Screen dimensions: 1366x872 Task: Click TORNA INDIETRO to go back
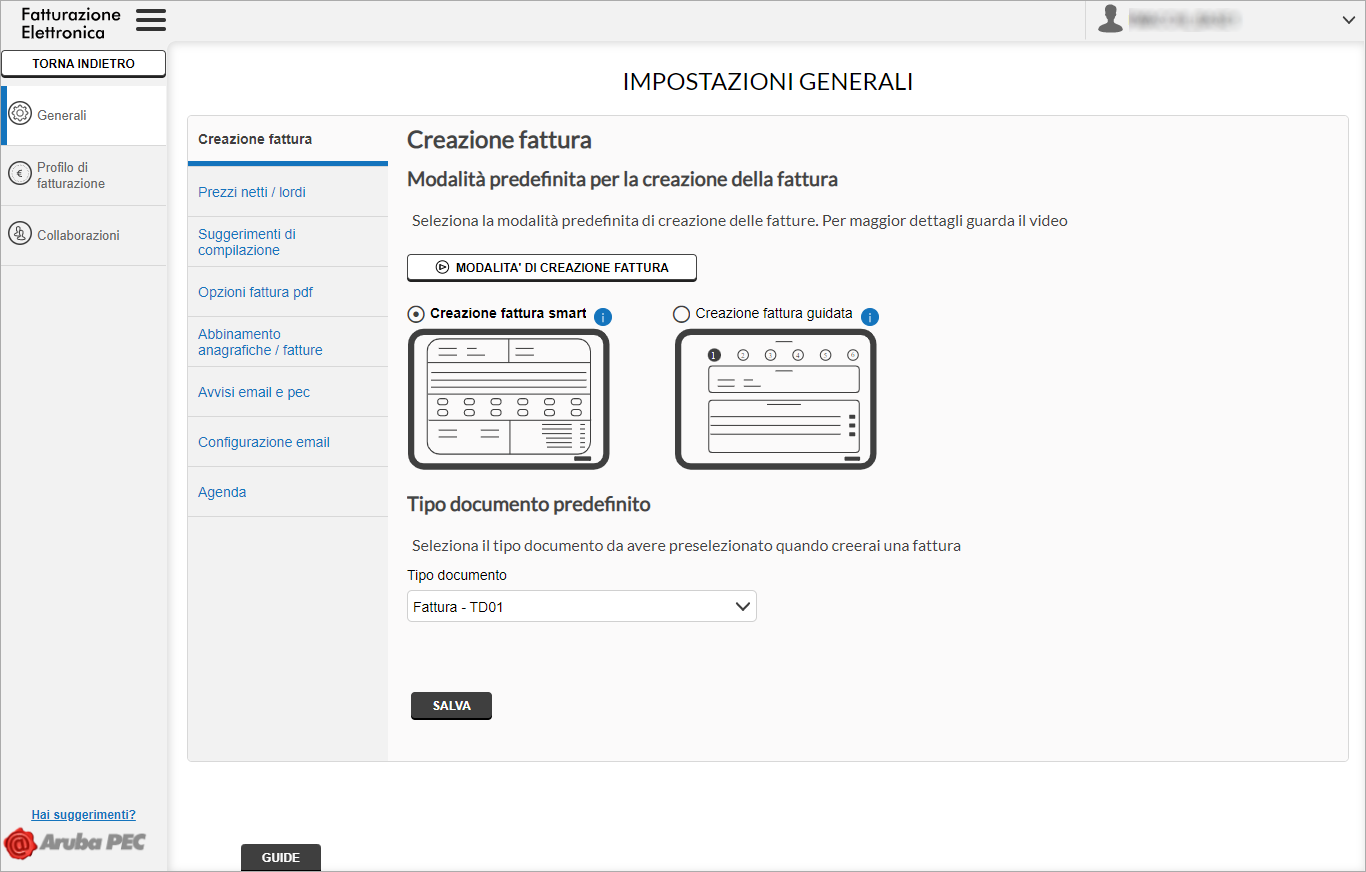tap(83, 63)
